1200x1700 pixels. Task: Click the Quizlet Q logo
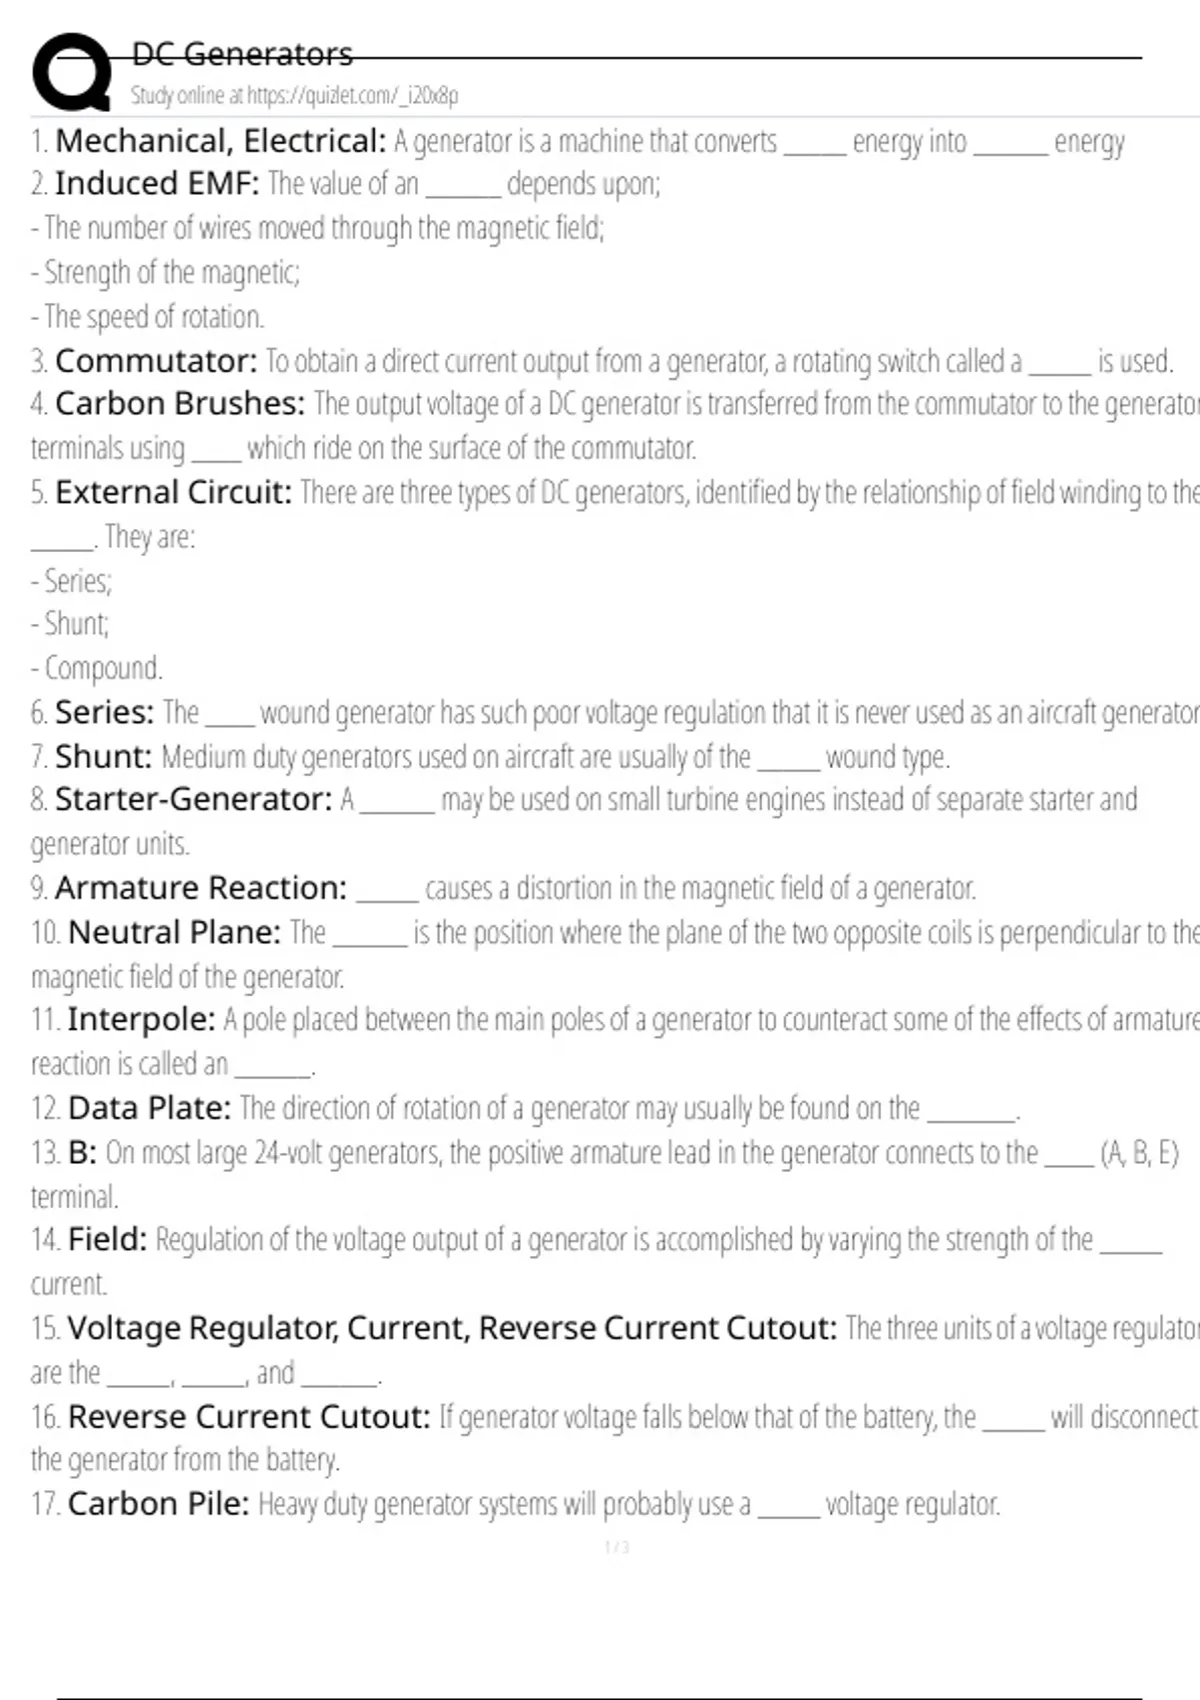pos(72,72)
